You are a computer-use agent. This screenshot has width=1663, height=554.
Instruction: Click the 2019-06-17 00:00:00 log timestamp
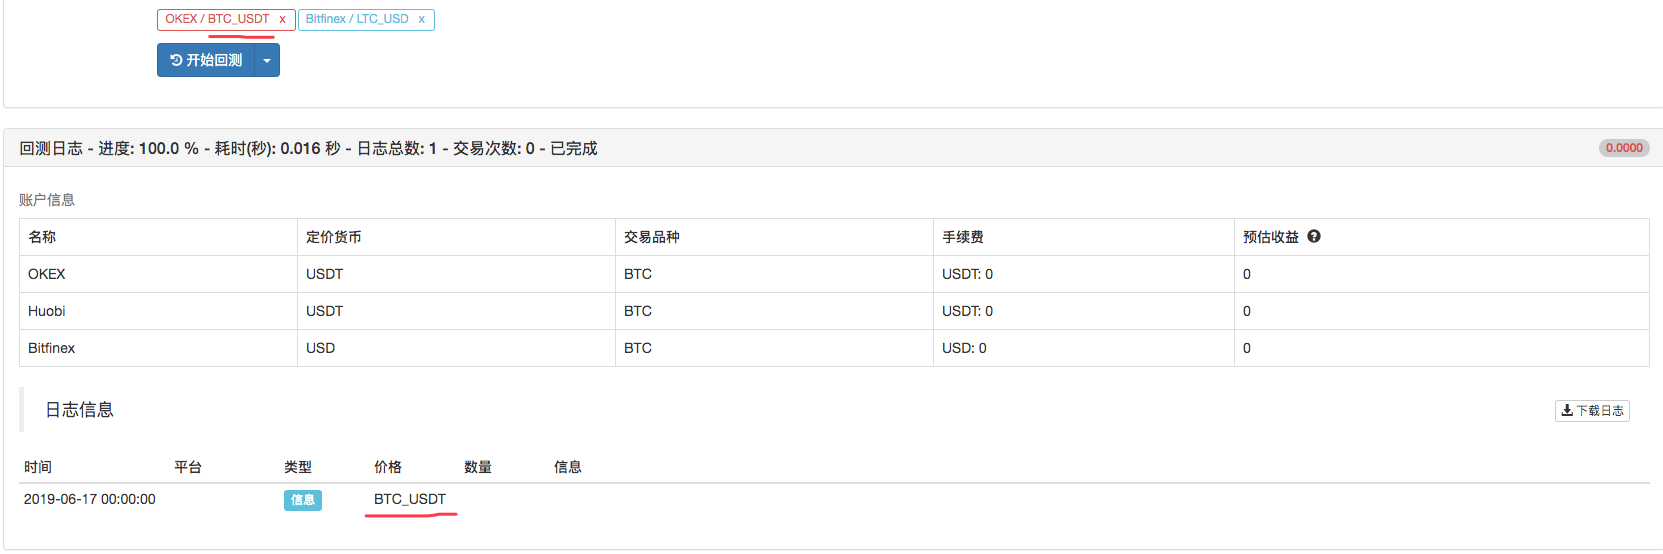[x=90, y=499]
